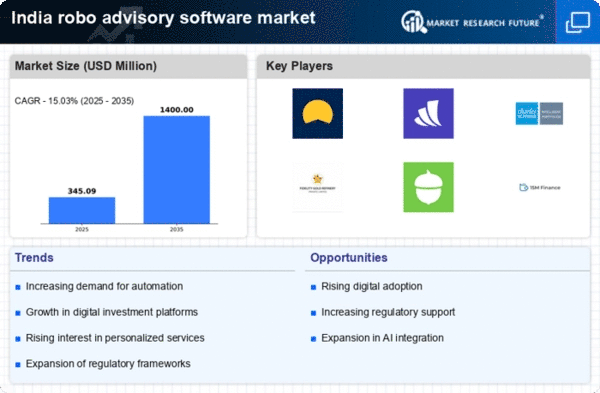Click 'Expansion of regulatory frameworks'
600x393 pixels.
108,364
